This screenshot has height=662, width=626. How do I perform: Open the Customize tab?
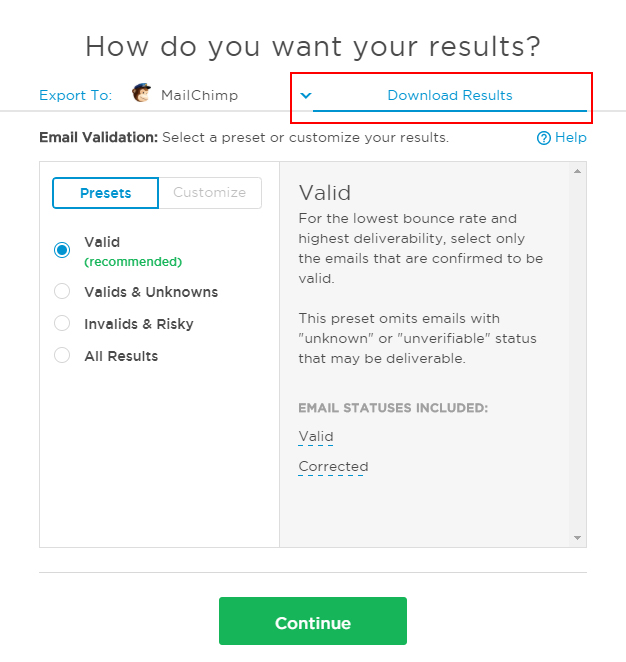click(210, 193)
